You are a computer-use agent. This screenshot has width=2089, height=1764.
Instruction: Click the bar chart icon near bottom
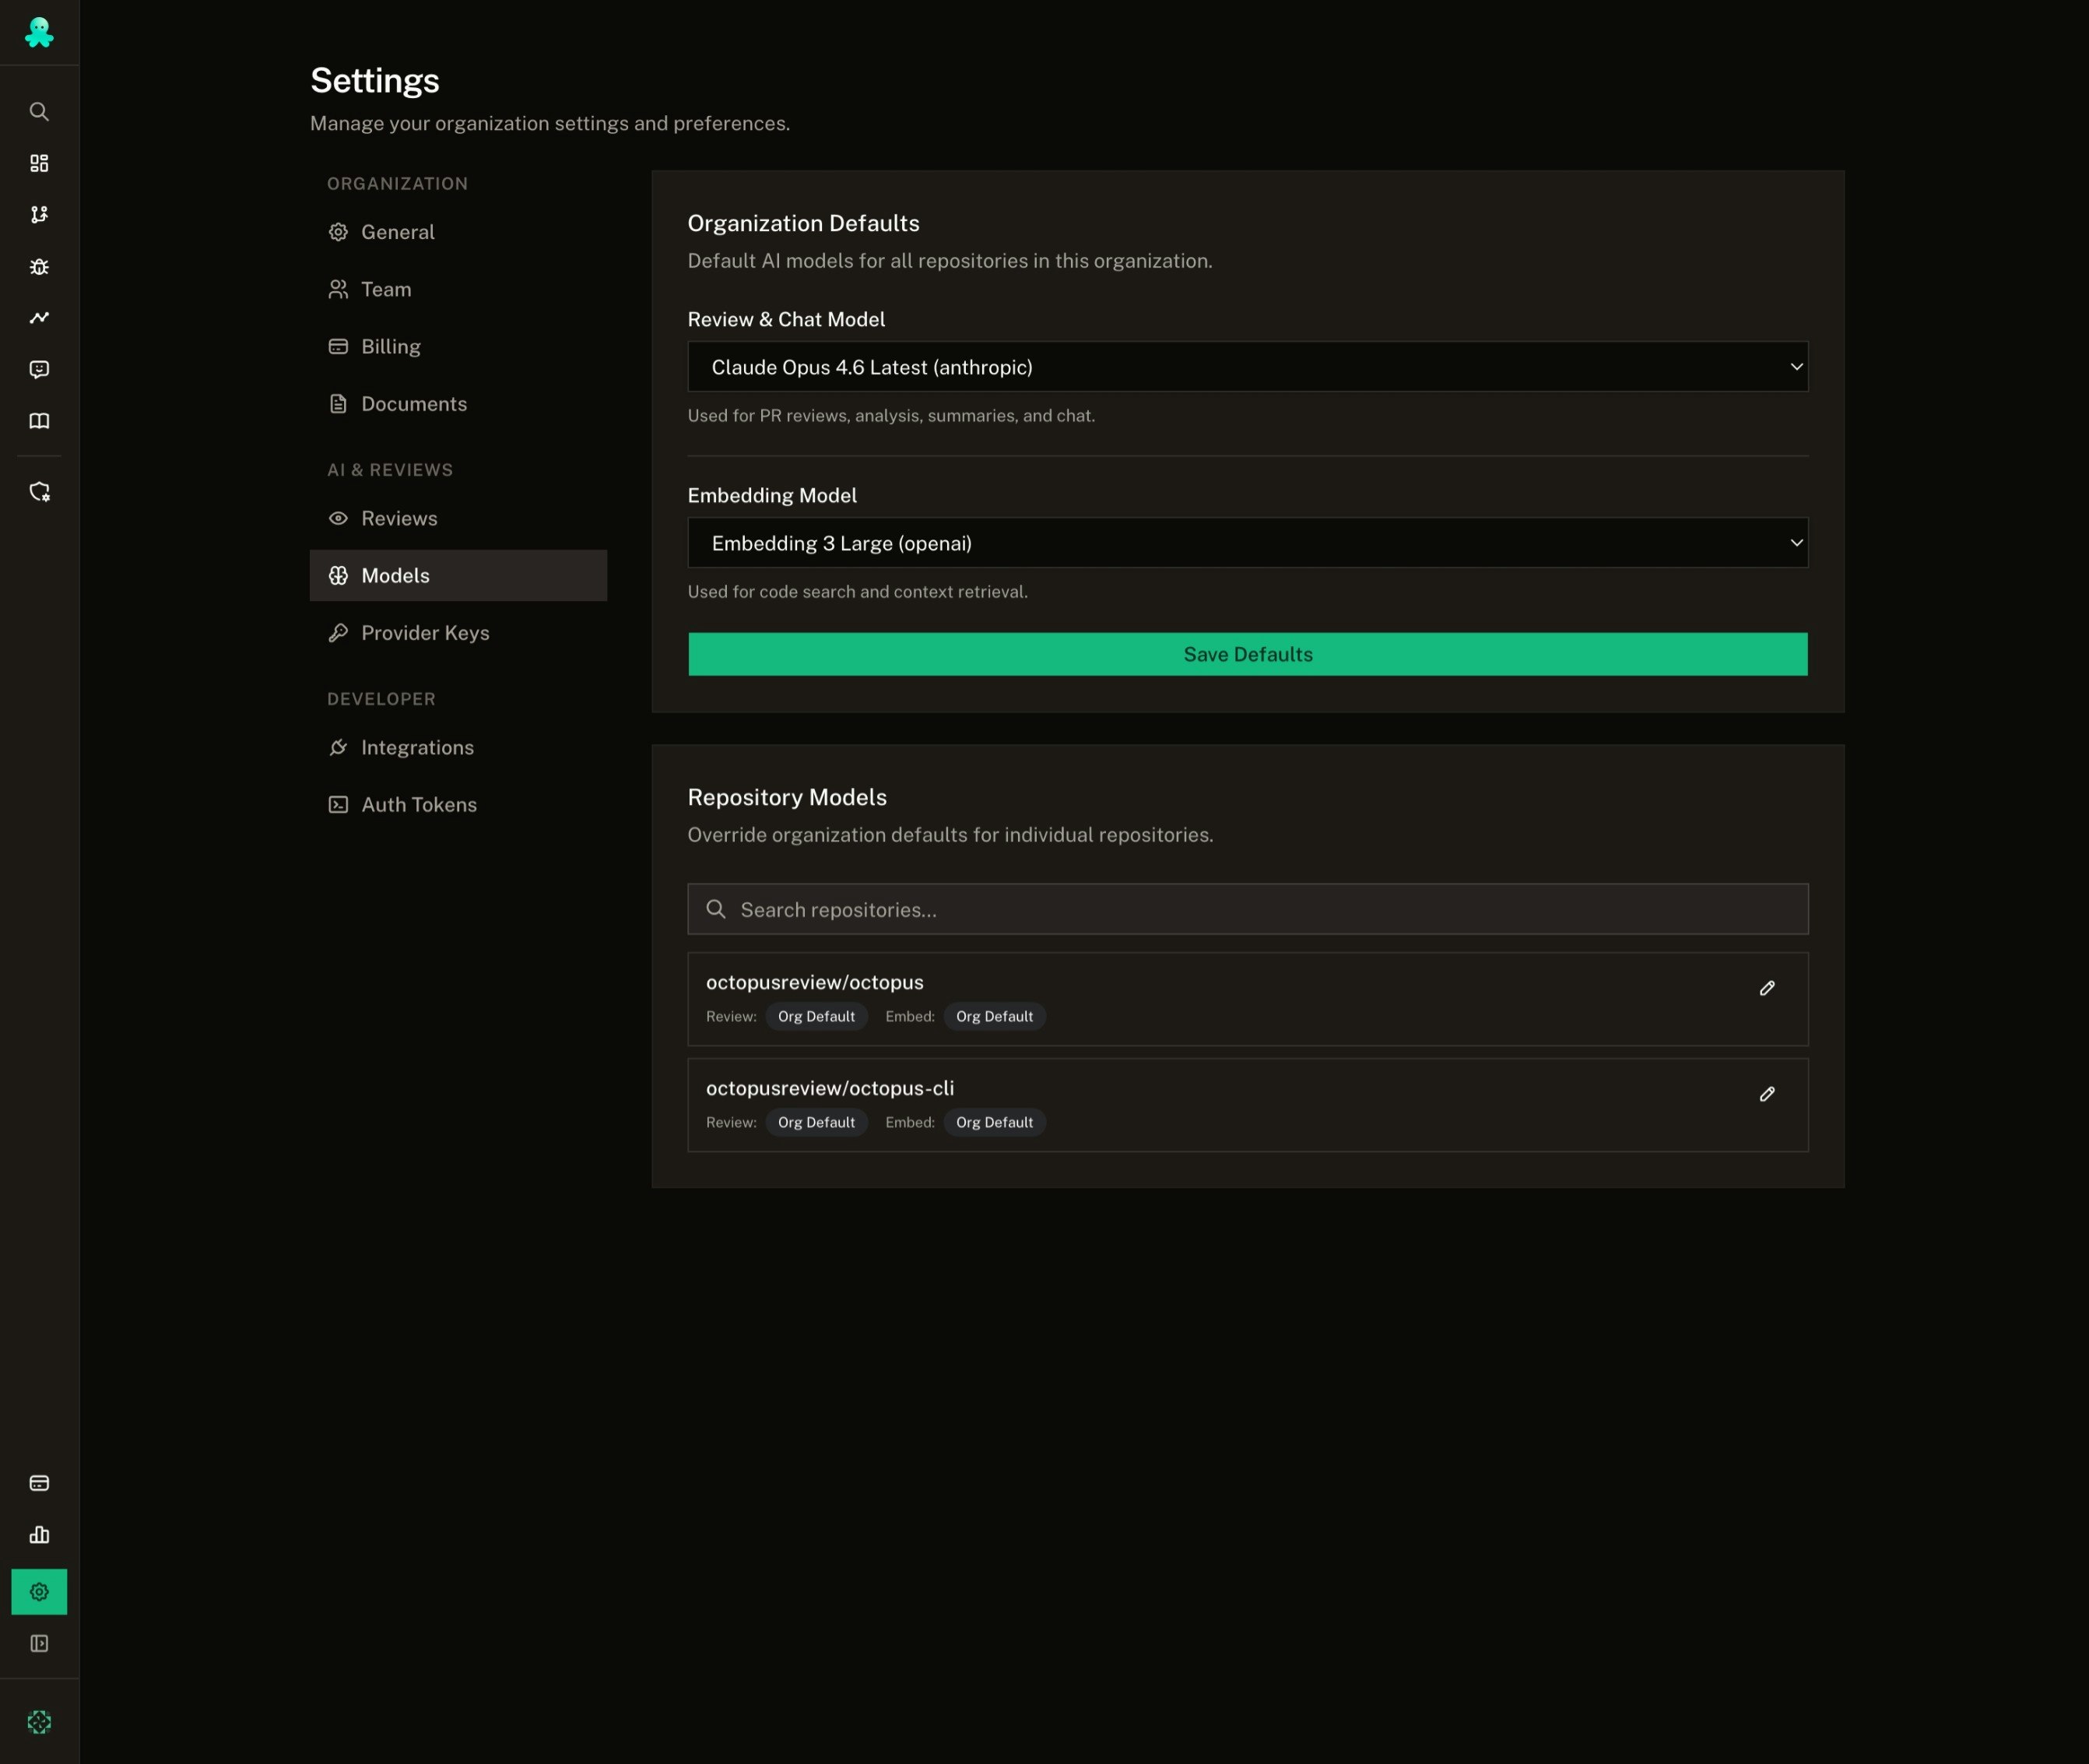point(39,1534)
